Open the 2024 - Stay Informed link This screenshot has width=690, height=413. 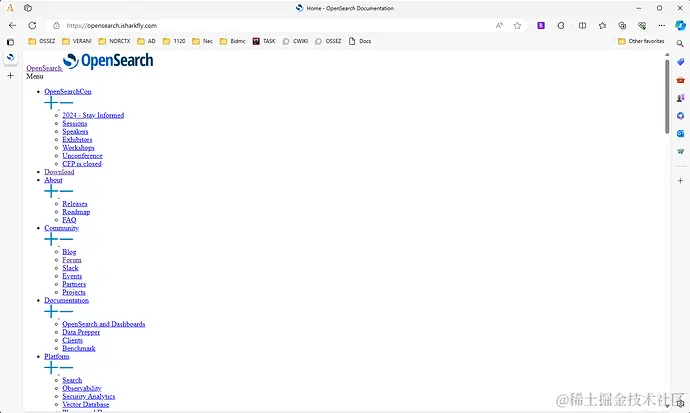point(93,115)
